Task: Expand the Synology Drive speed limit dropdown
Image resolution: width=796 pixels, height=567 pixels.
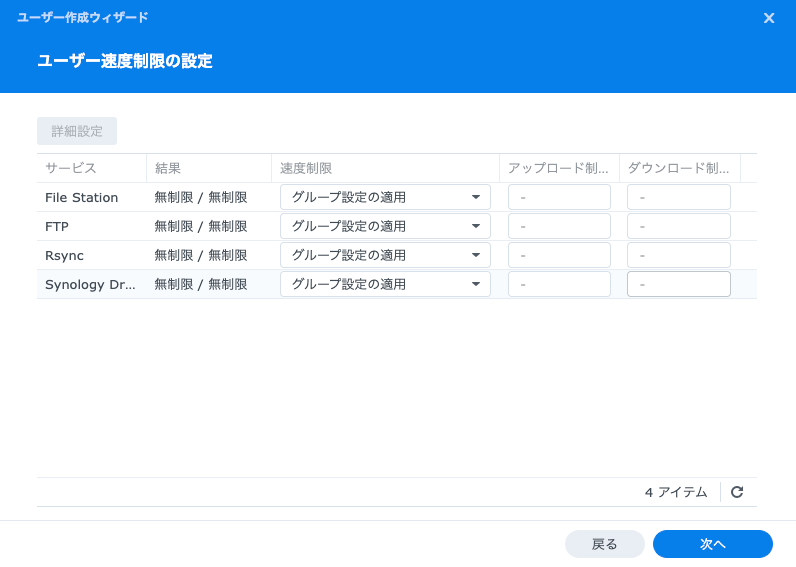Action: pos(385,284)
